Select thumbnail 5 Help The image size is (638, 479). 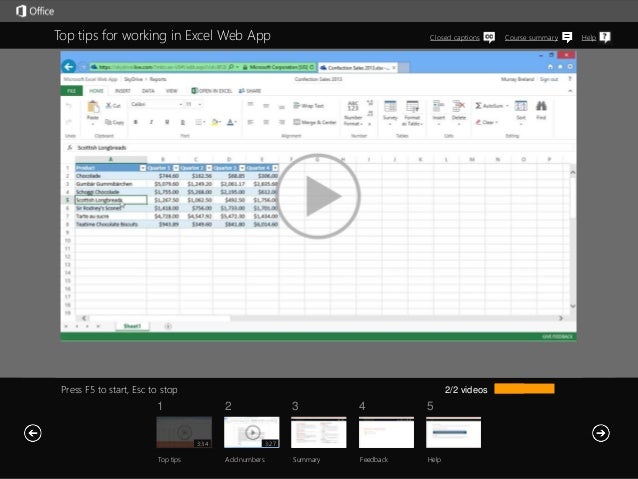coord(453,432)
